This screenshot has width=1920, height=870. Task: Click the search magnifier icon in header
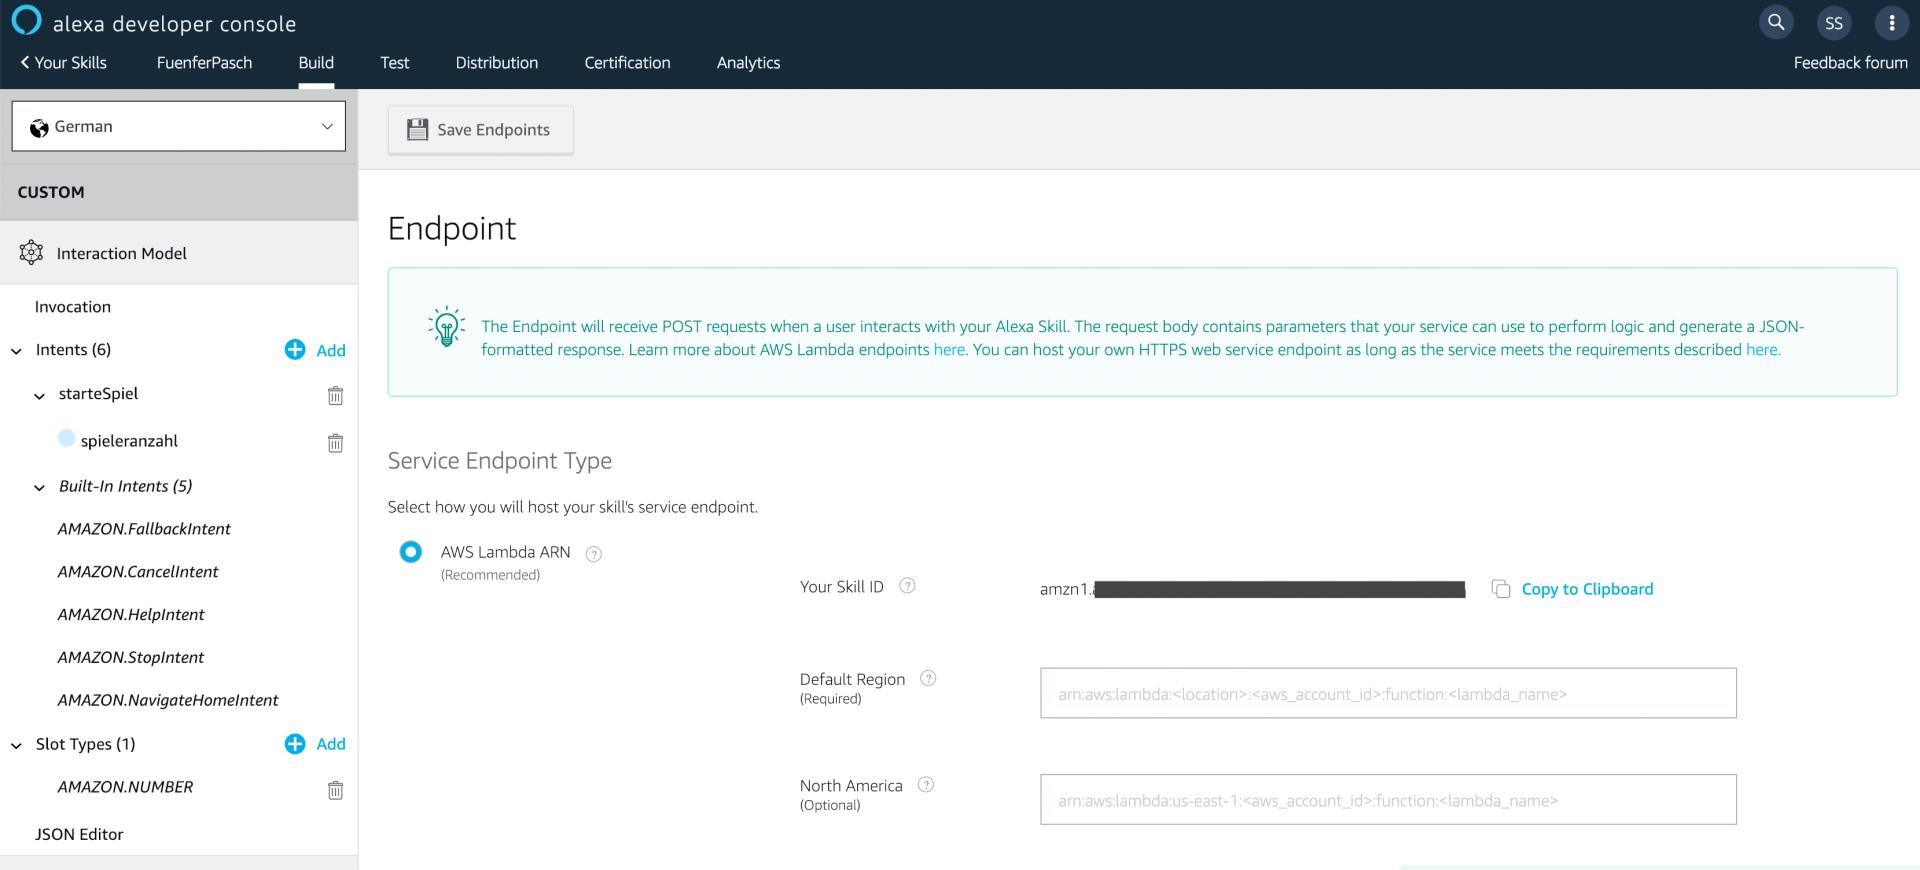[1776, 22]
